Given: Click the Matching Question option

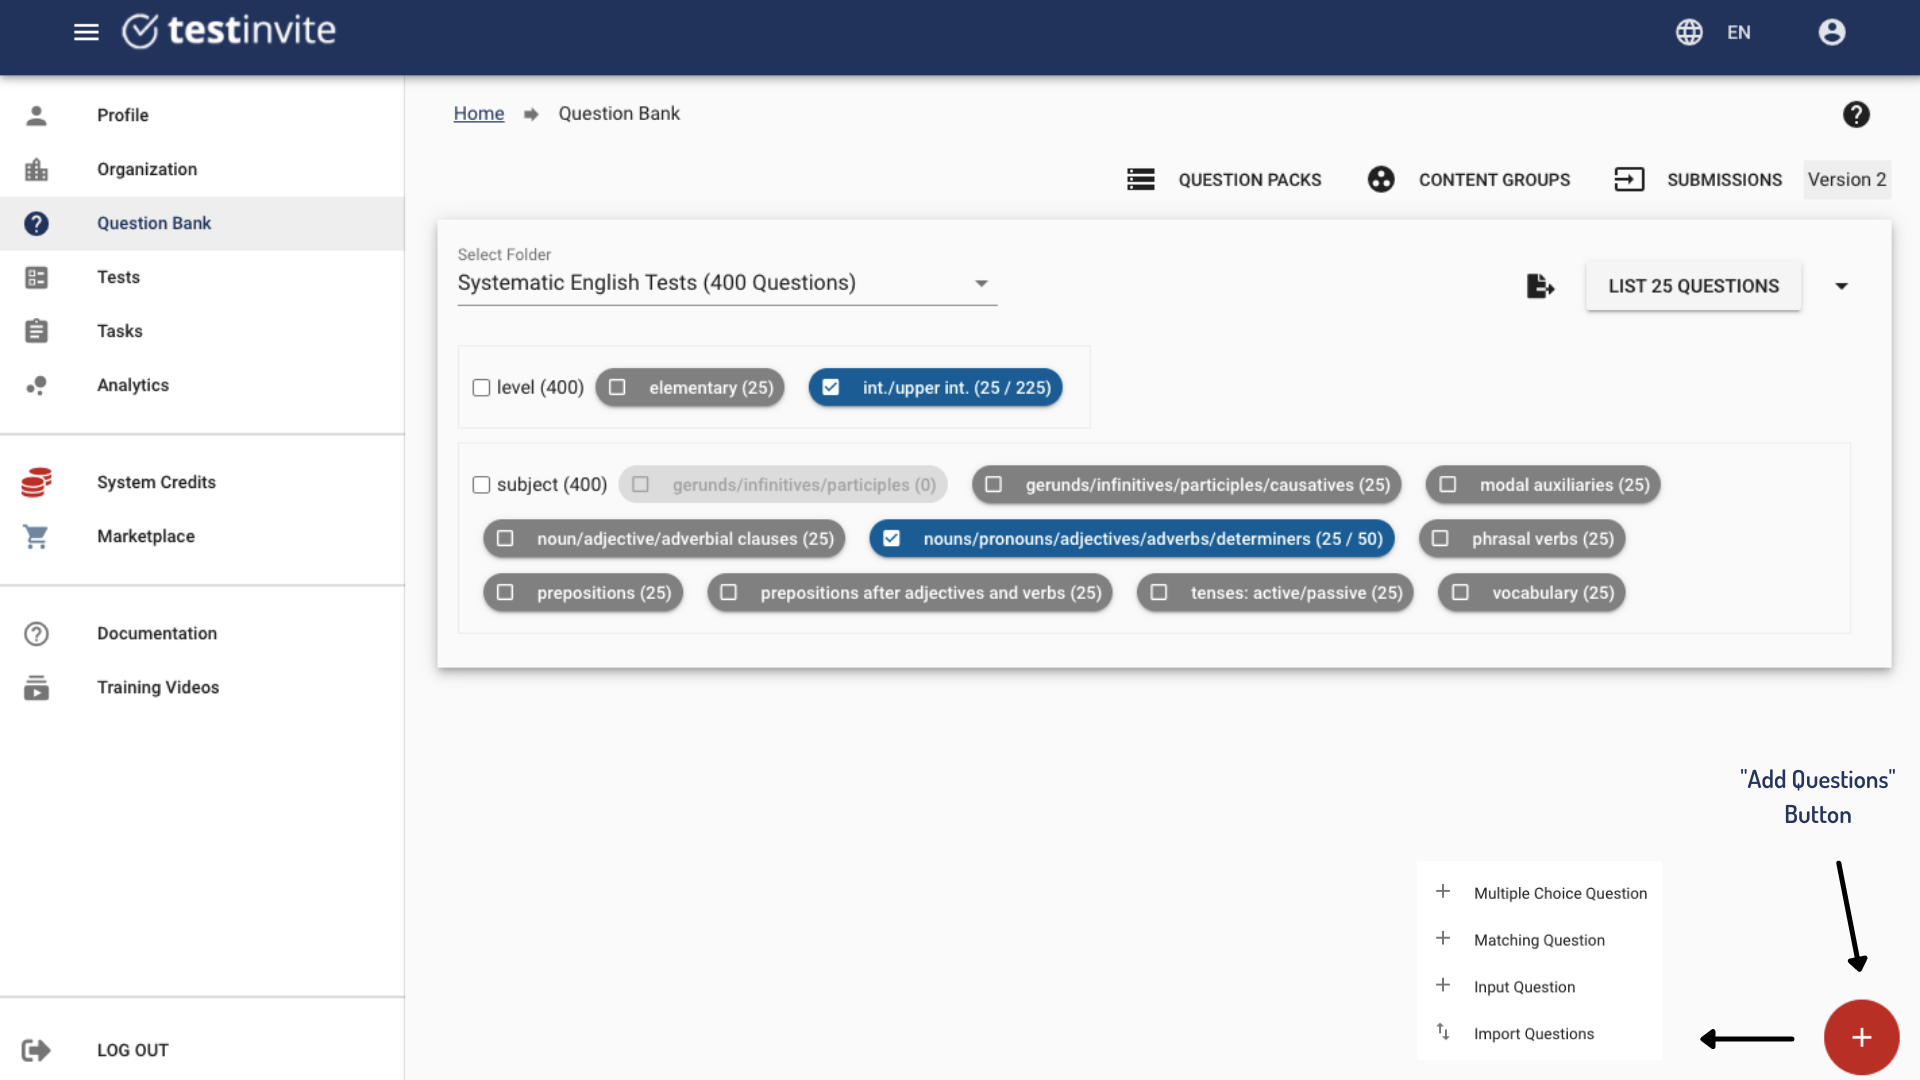Looking at the screenshot, I should tap(1539, 939).
